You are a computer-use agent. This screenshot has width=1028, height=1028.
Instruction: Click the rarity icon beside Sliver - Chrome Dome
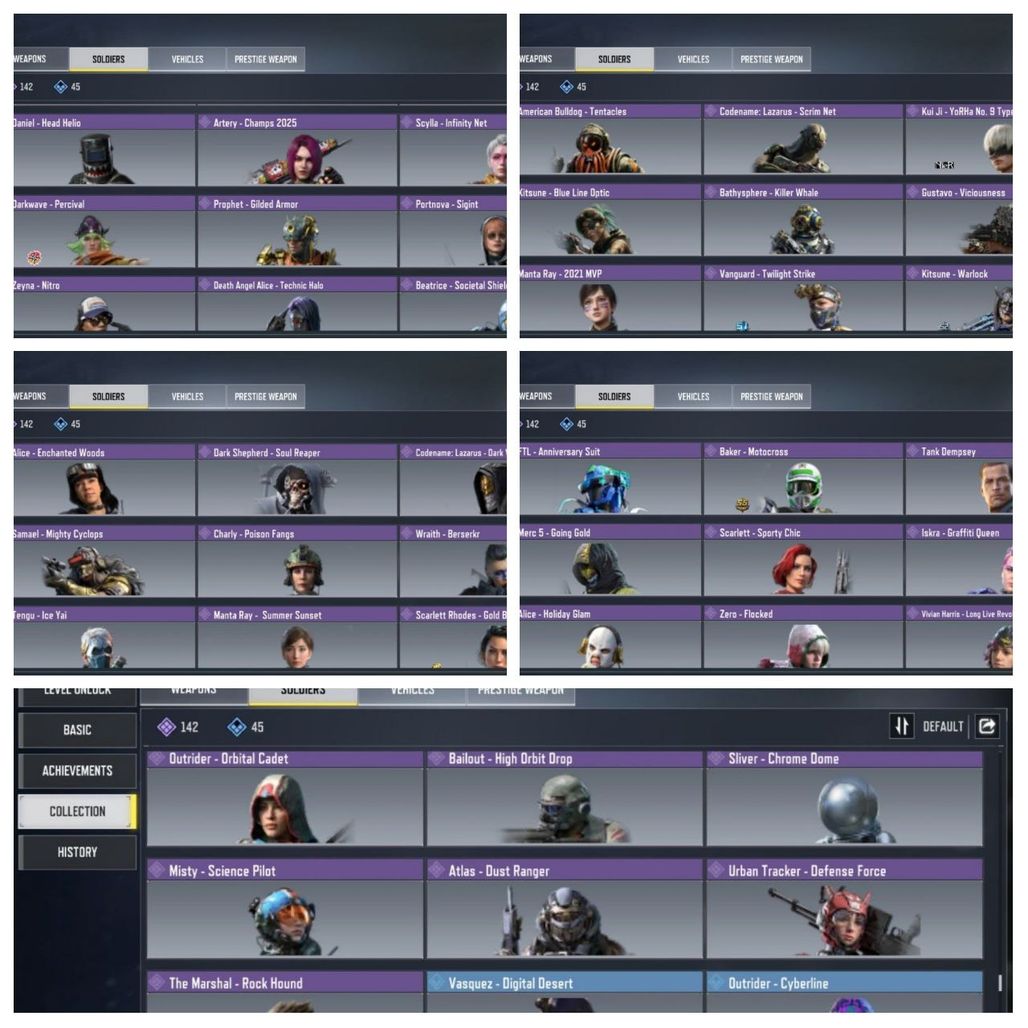(716, 759)
